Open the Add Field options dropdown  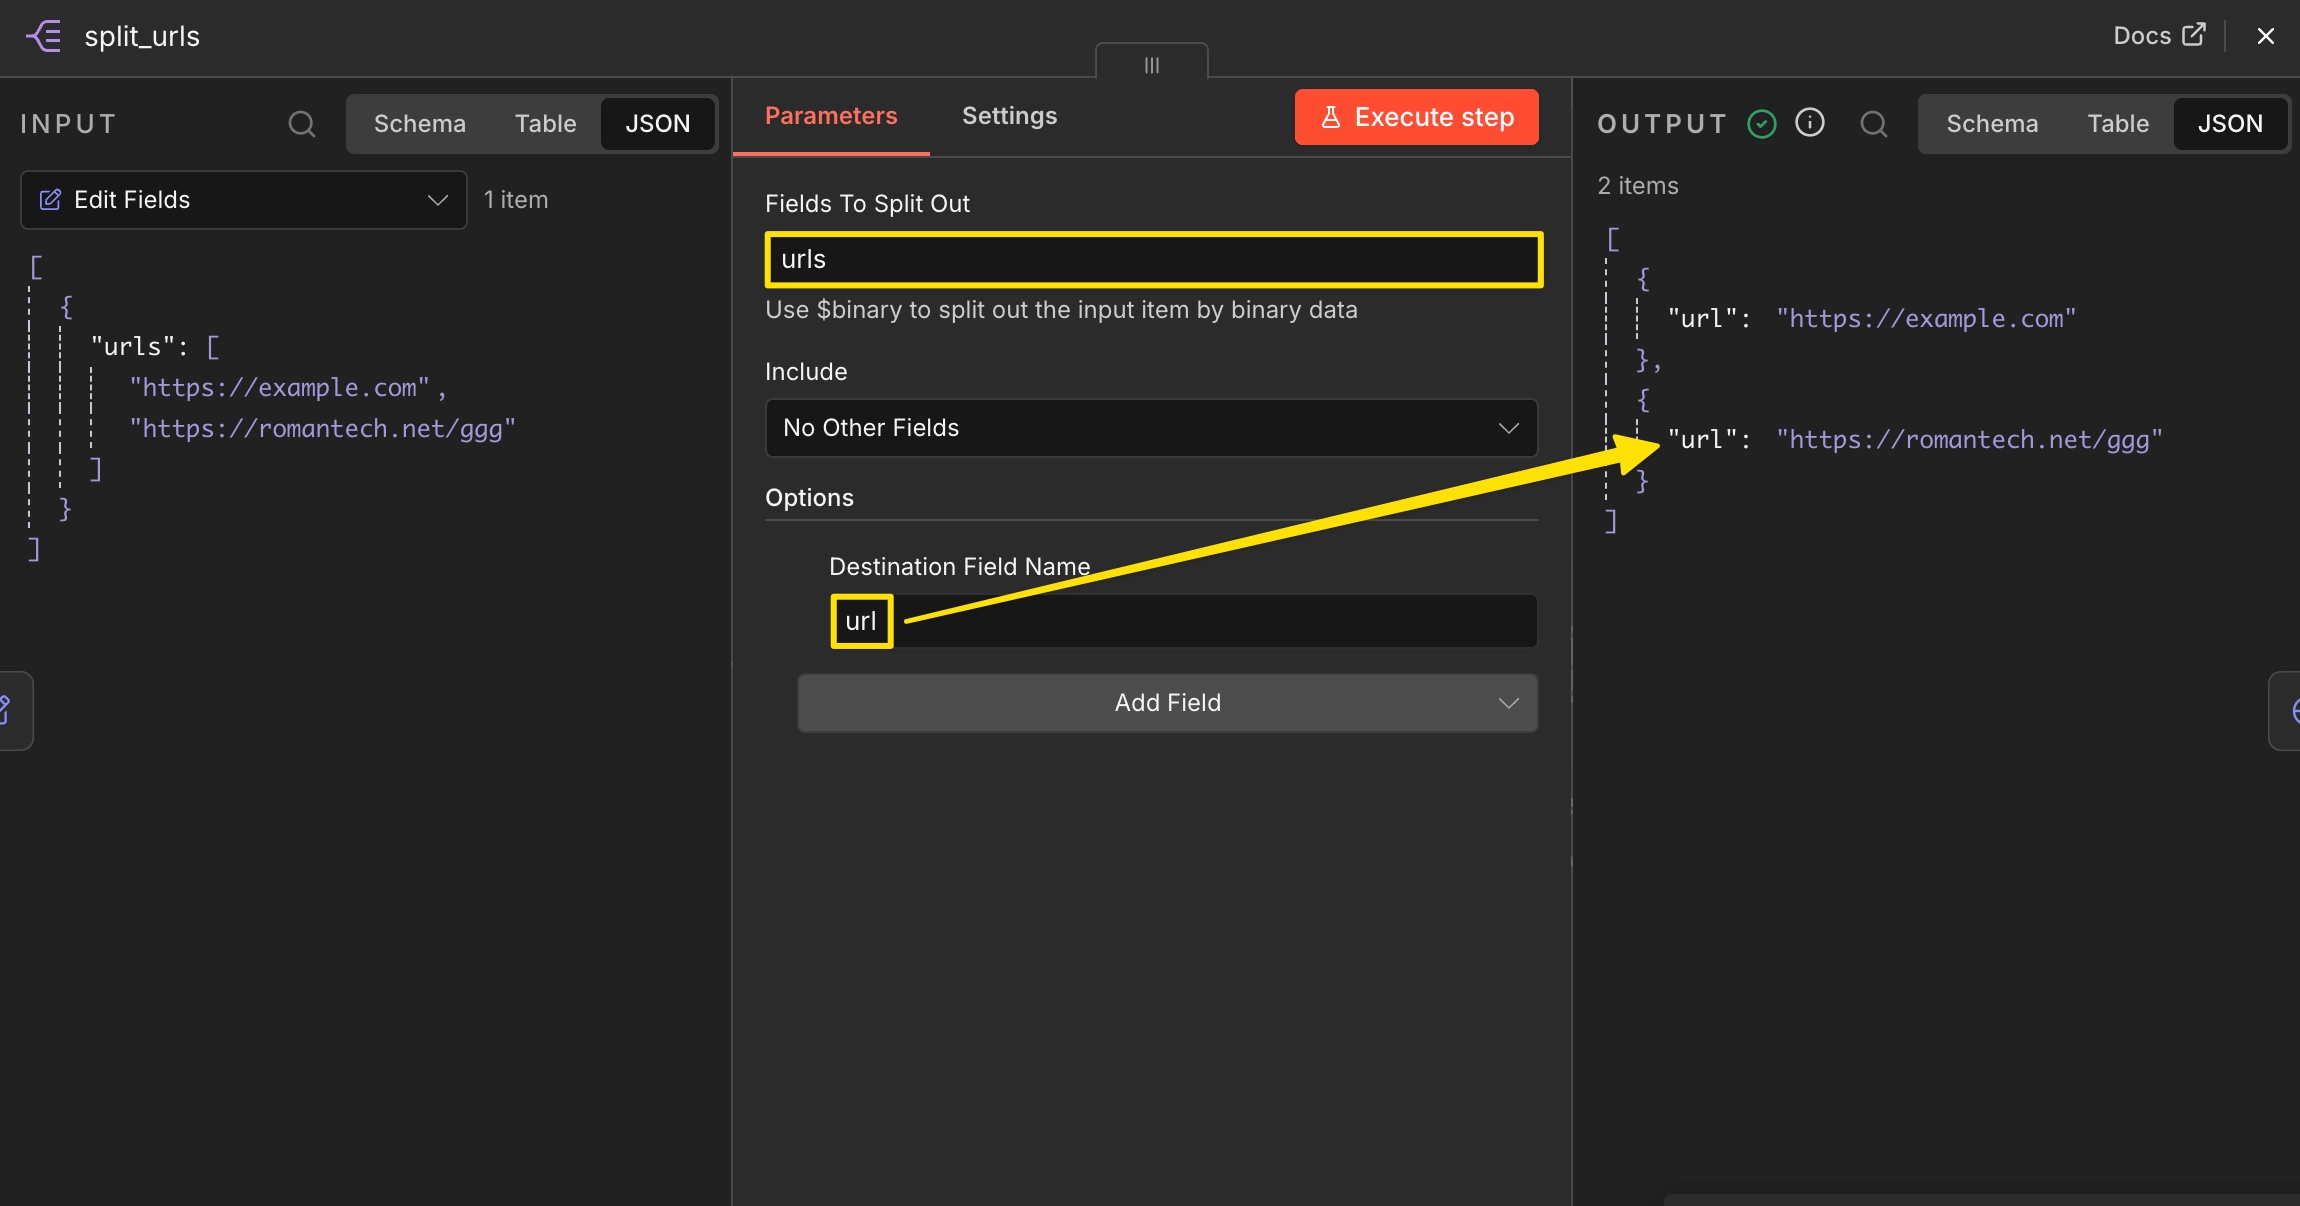[x=1167, y=703]
